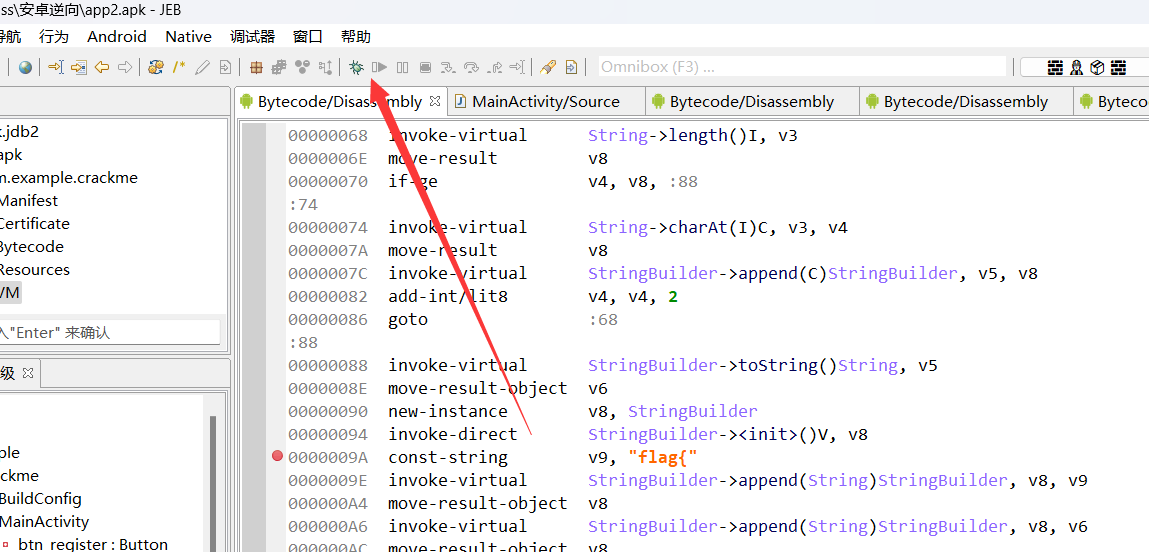Screen dimensions: 1149x552
Task: Open the Native menu
Action: click(188, 36)
